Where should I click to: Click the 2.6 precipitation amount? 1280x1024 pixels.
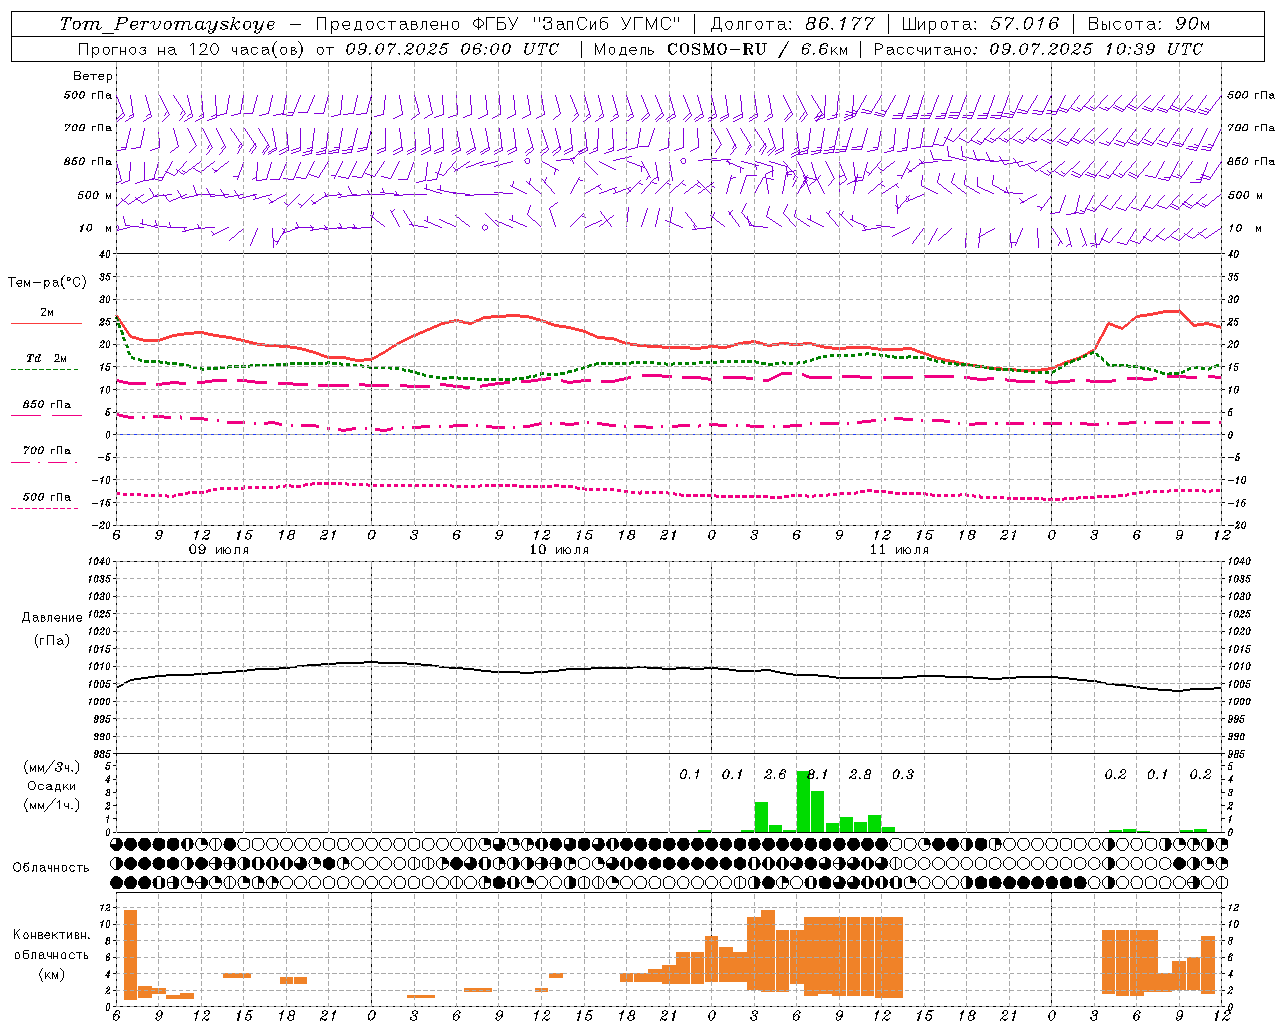(775, 775)
